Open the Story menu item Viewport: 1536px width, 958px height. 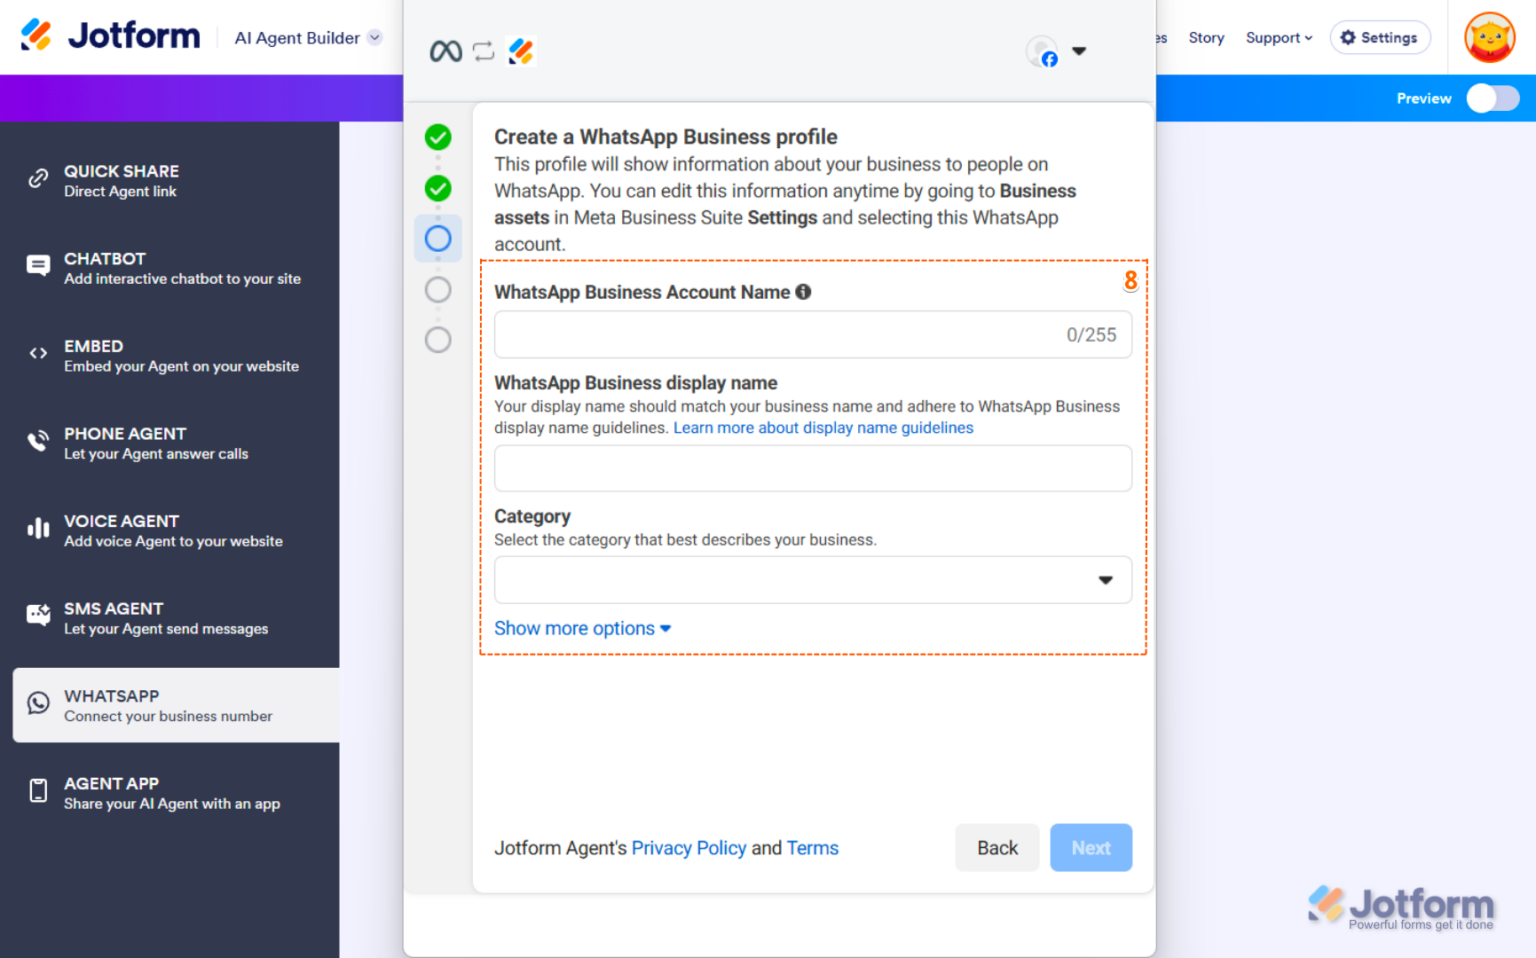pyautogui.click(x=1206, y=37)
